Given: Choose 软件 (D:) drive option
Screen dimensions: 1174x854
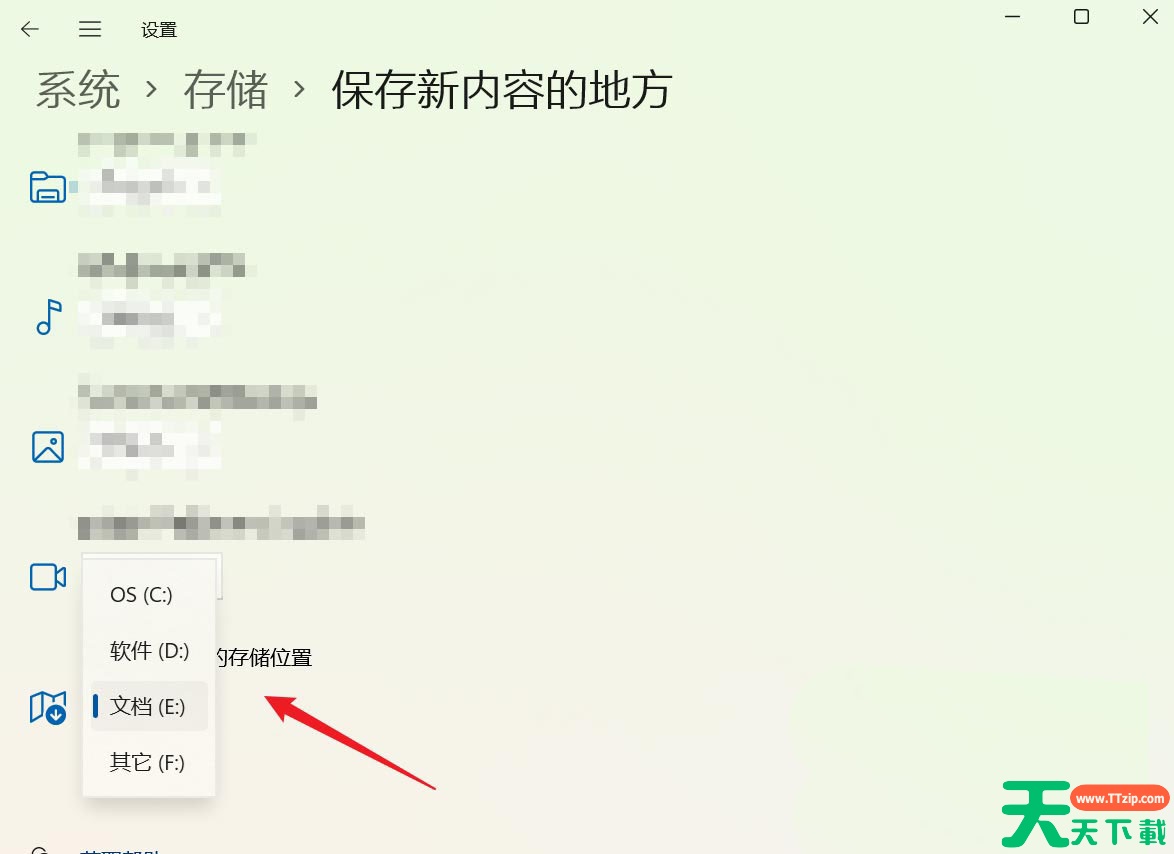Looking at the screenshot, I should 149,650.
